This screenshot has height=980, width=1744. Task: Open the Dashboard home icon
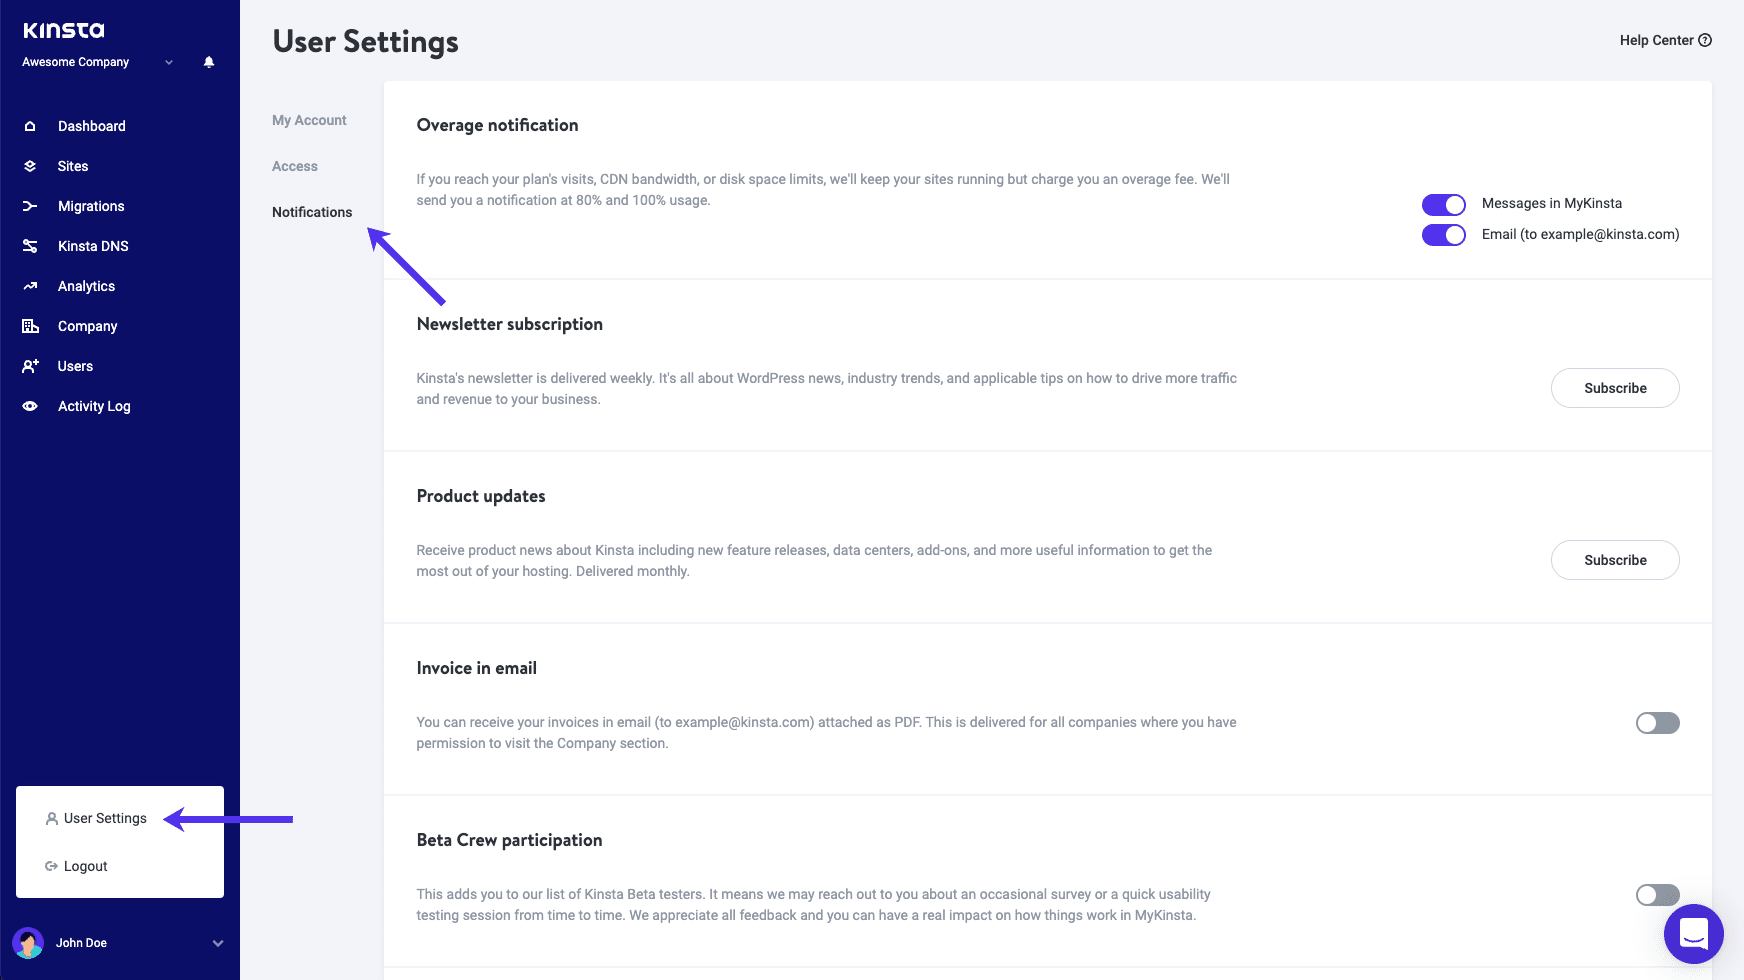30,126
